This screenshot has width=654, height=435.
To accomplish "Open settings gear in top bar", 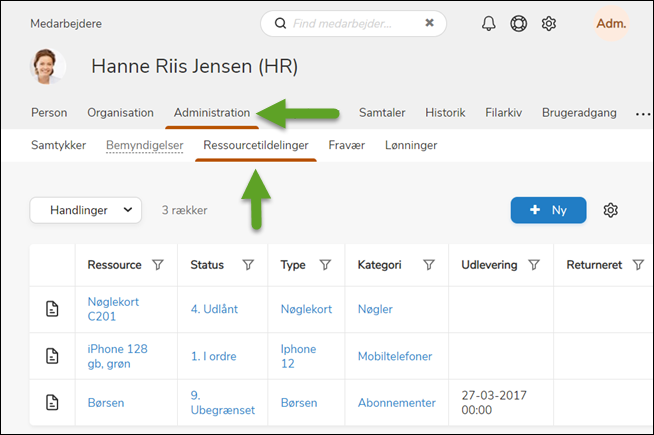I will click(548, 23).
